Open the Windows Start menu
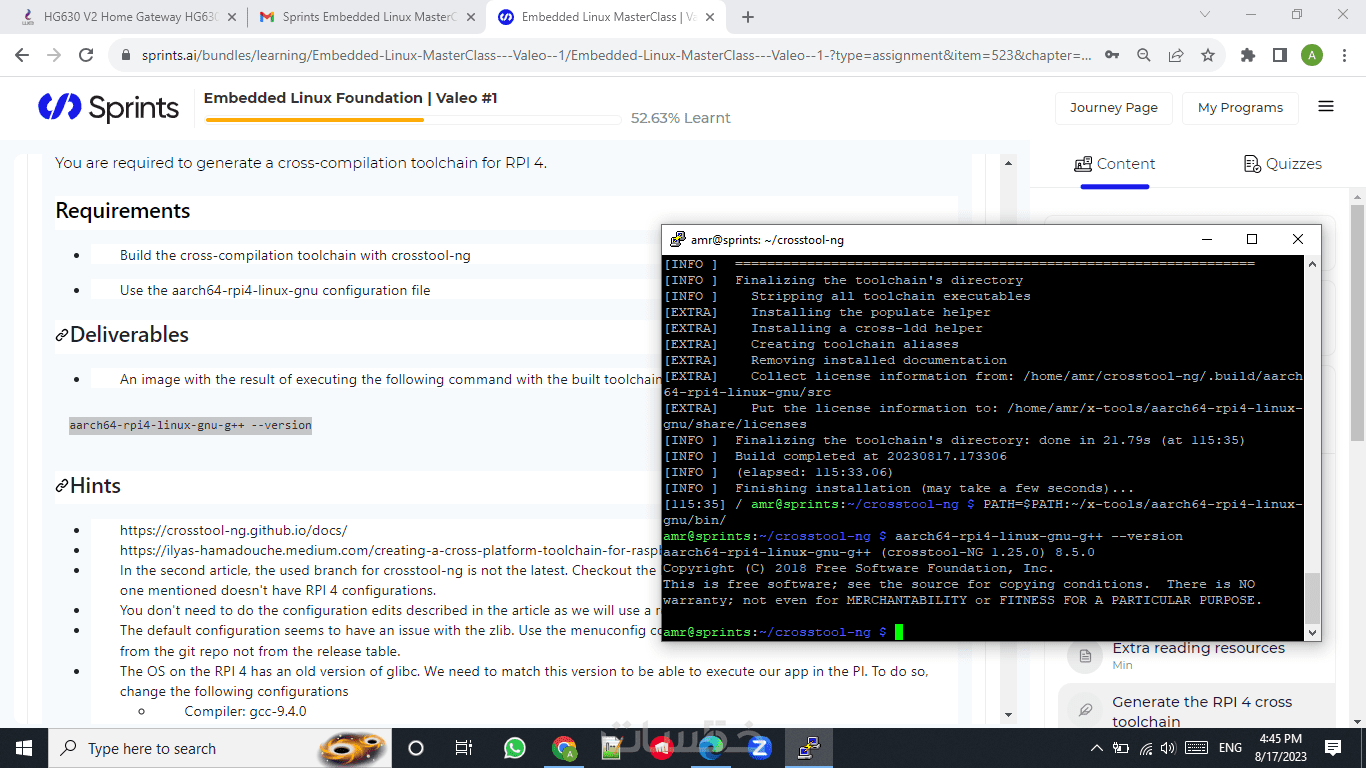 pyautogui.click(x=24, y=748)
